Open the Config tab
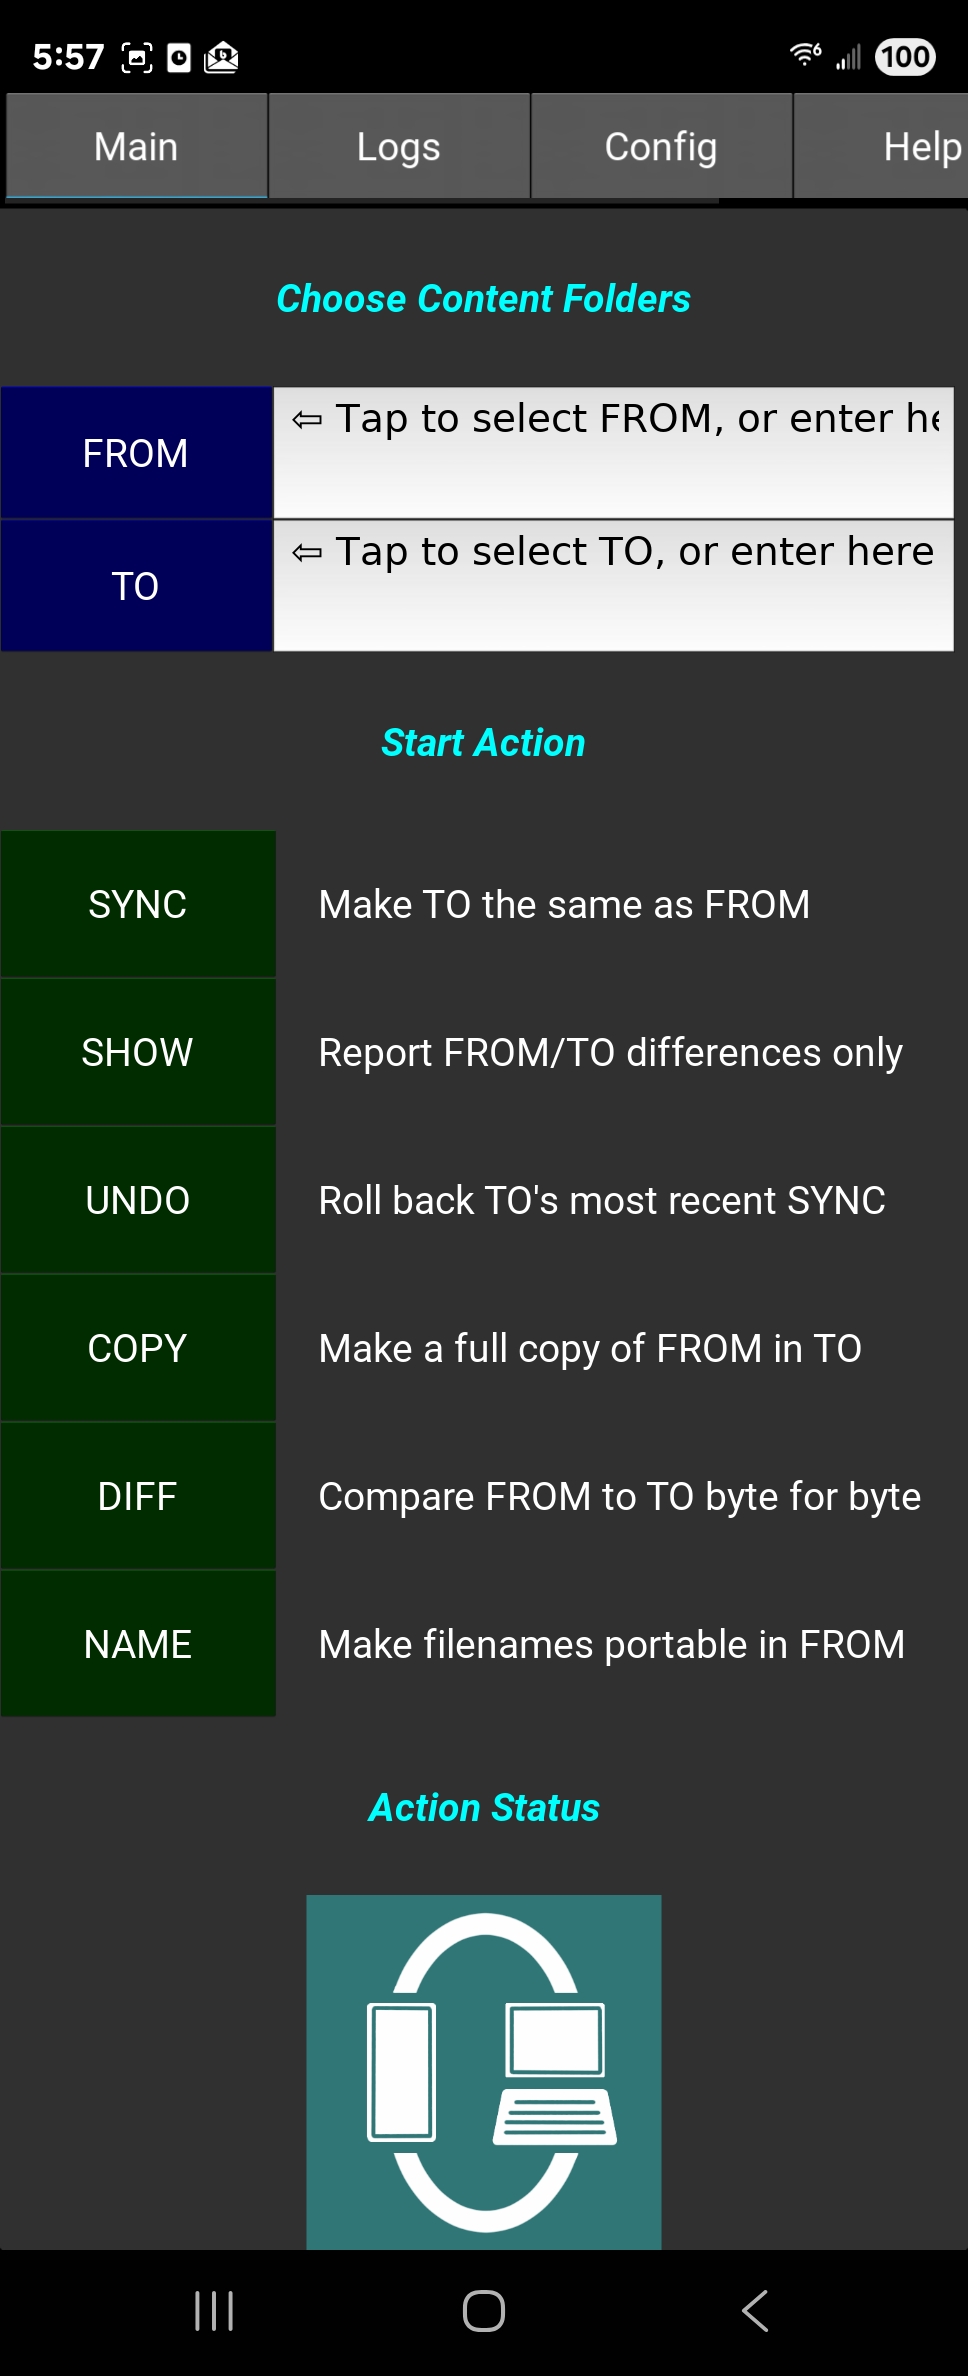 click(x=661, y=147)
